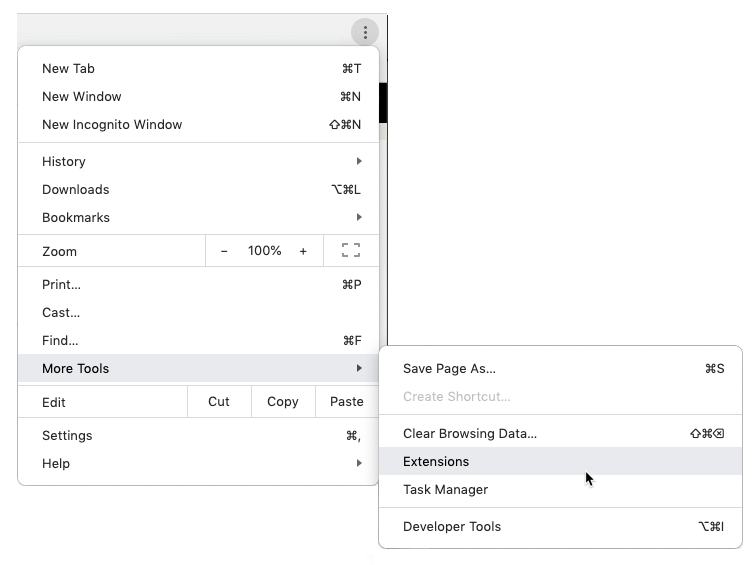Open Extensions from More Tools
This screenshot has width=755, height=565.
pyautogui.click(x=436, y=462)
